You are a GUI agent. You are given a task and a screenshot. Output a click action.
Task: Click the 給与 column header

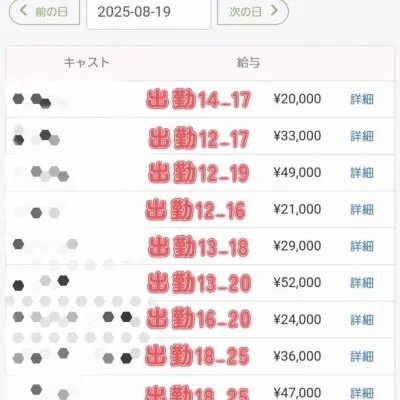pos(248,62)
